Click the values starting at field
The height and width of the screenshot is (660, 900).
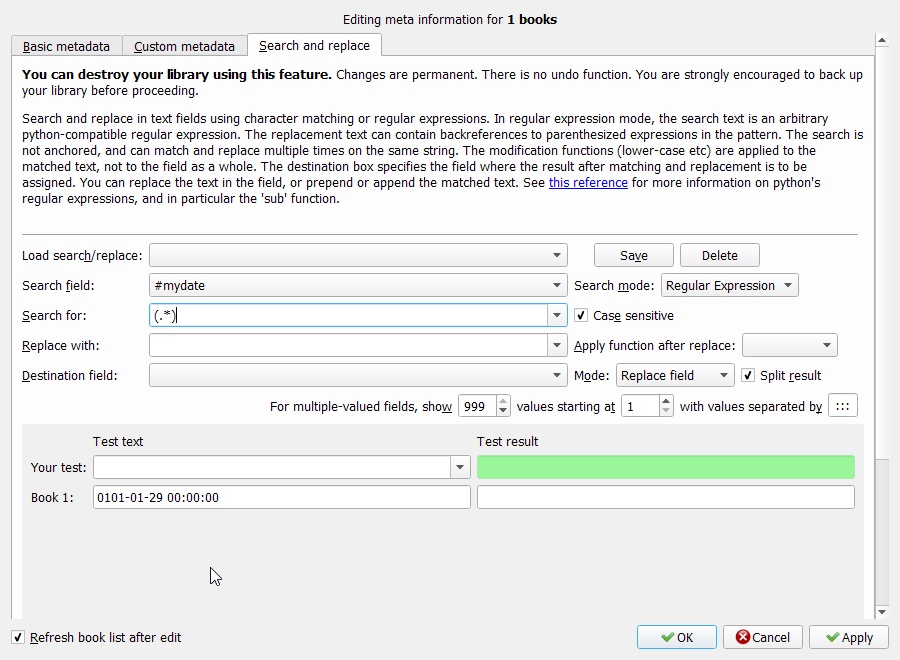pyautogui.click(x=641, y=406)
